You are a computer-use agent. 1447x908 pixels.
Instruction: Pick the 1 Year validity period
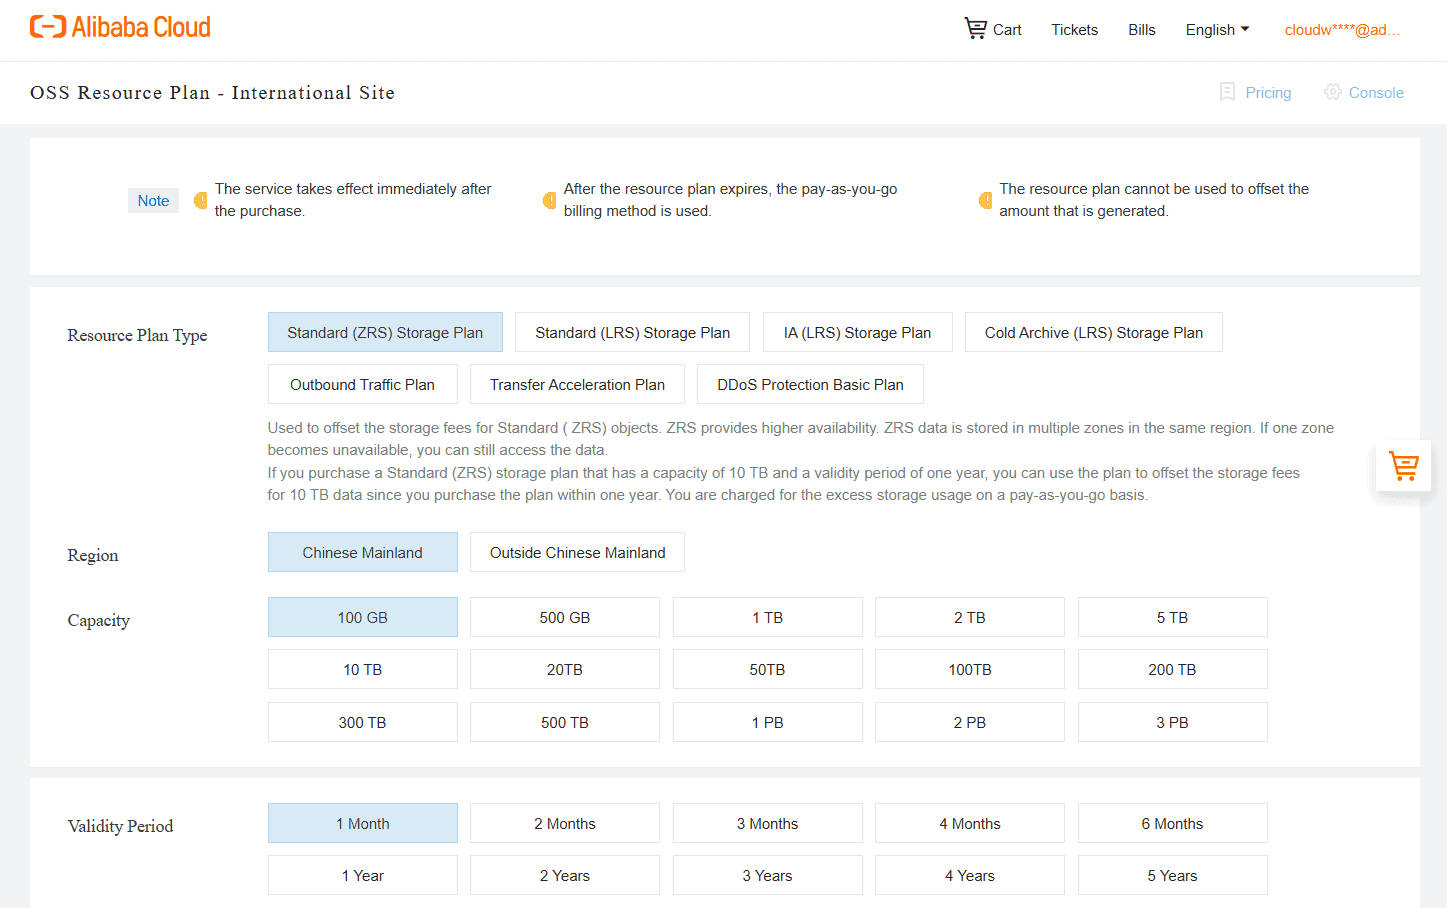point(363,875)
